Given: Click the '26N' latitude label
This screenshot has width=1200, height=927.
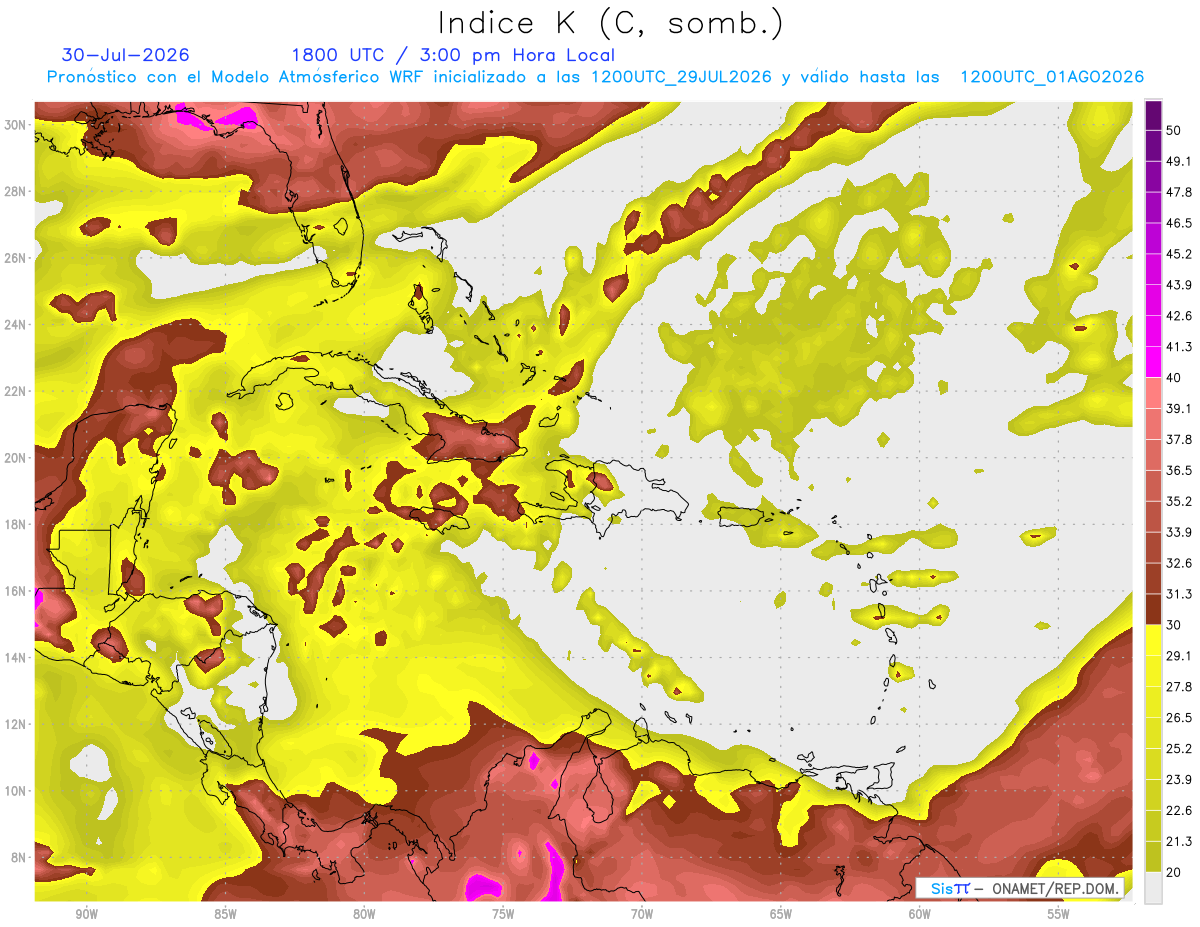Looking at the screenshot, I should [15, 258].
